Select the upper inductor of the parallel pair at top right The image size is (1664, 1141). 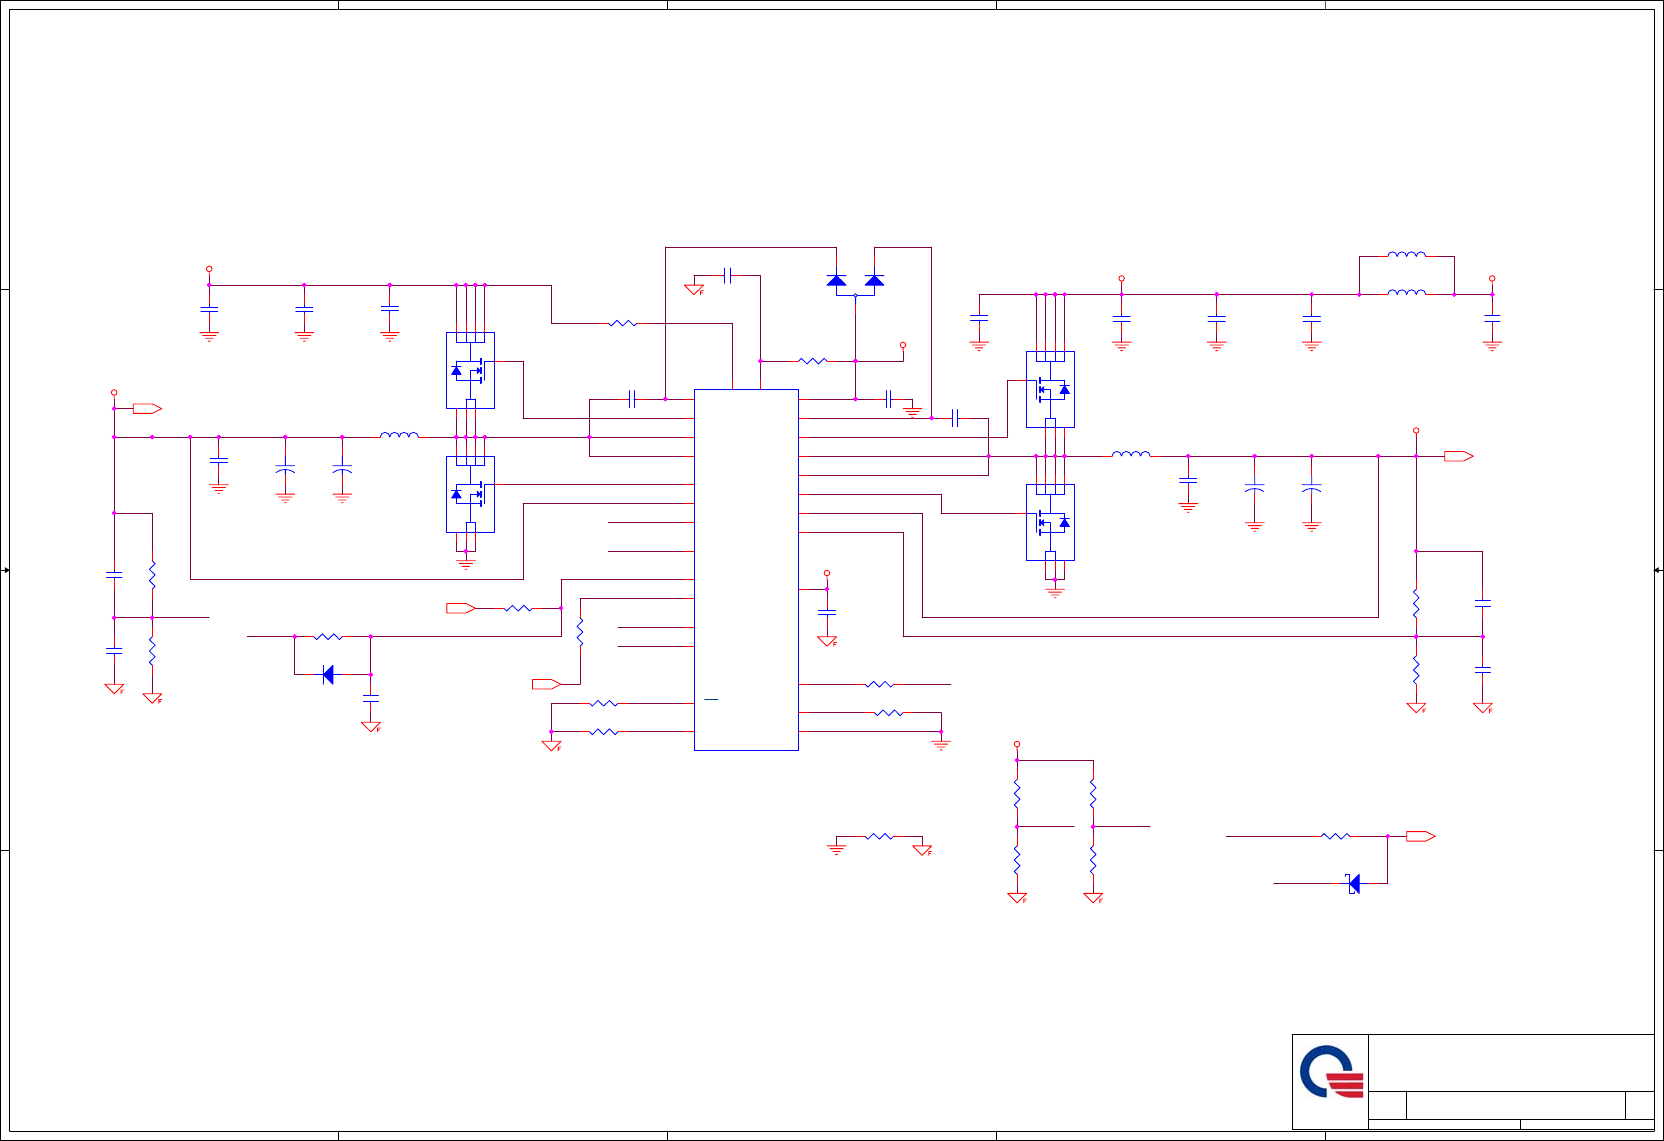[x=1407, y=255]
